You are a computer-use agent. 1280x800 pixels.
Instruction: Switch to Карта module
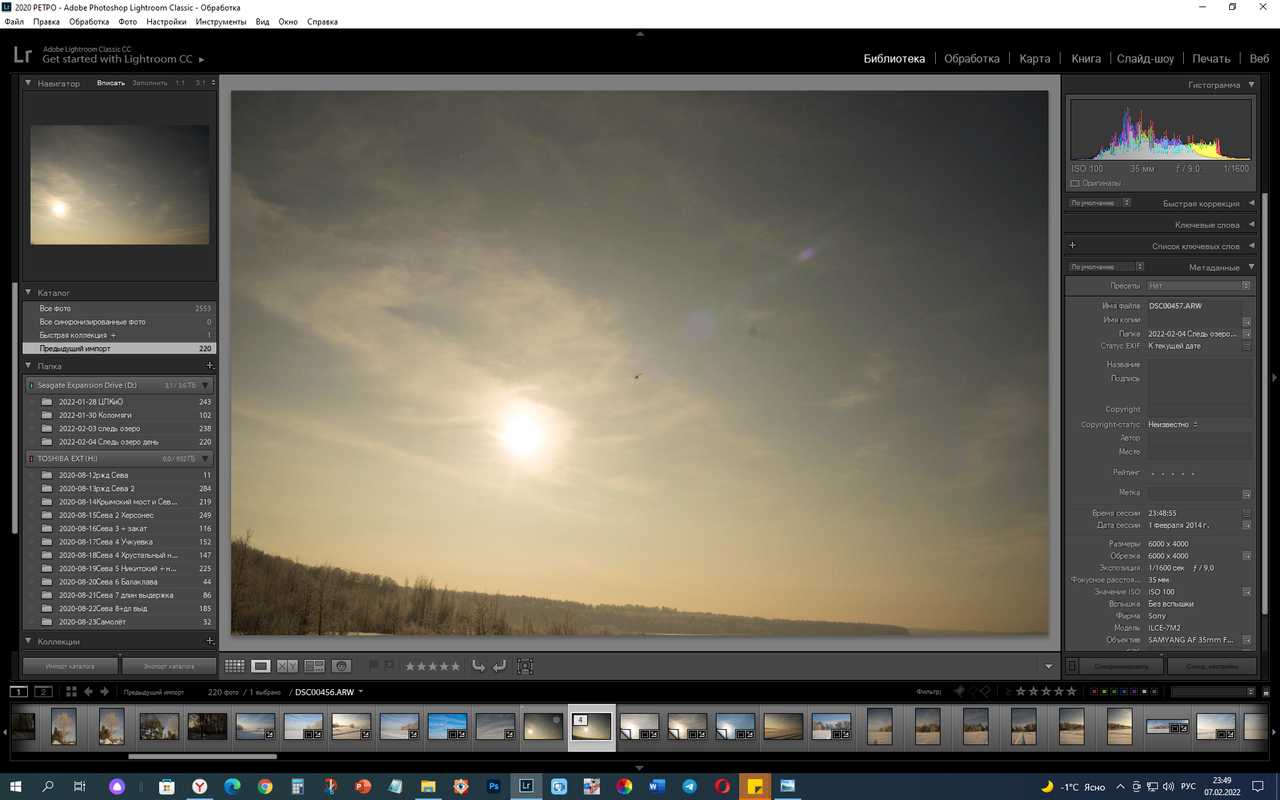point(1035,58)
